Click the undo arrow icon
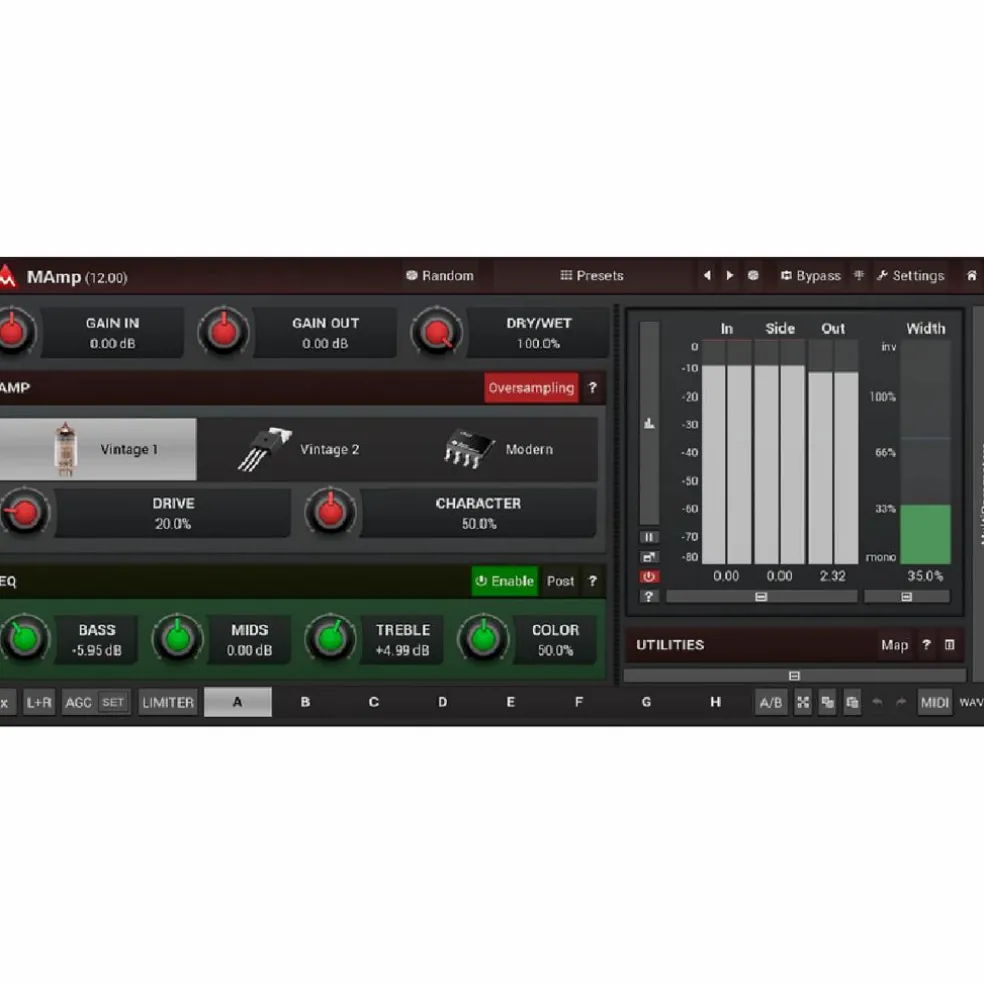 click(877, 702)
